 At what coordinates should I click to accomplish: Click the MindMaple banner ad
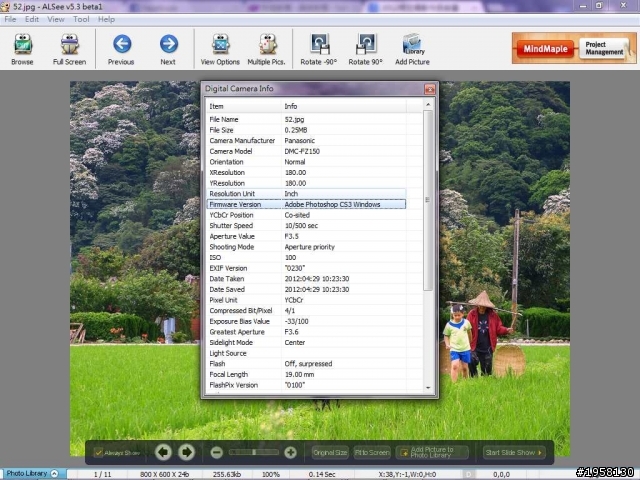pos(545,49)
